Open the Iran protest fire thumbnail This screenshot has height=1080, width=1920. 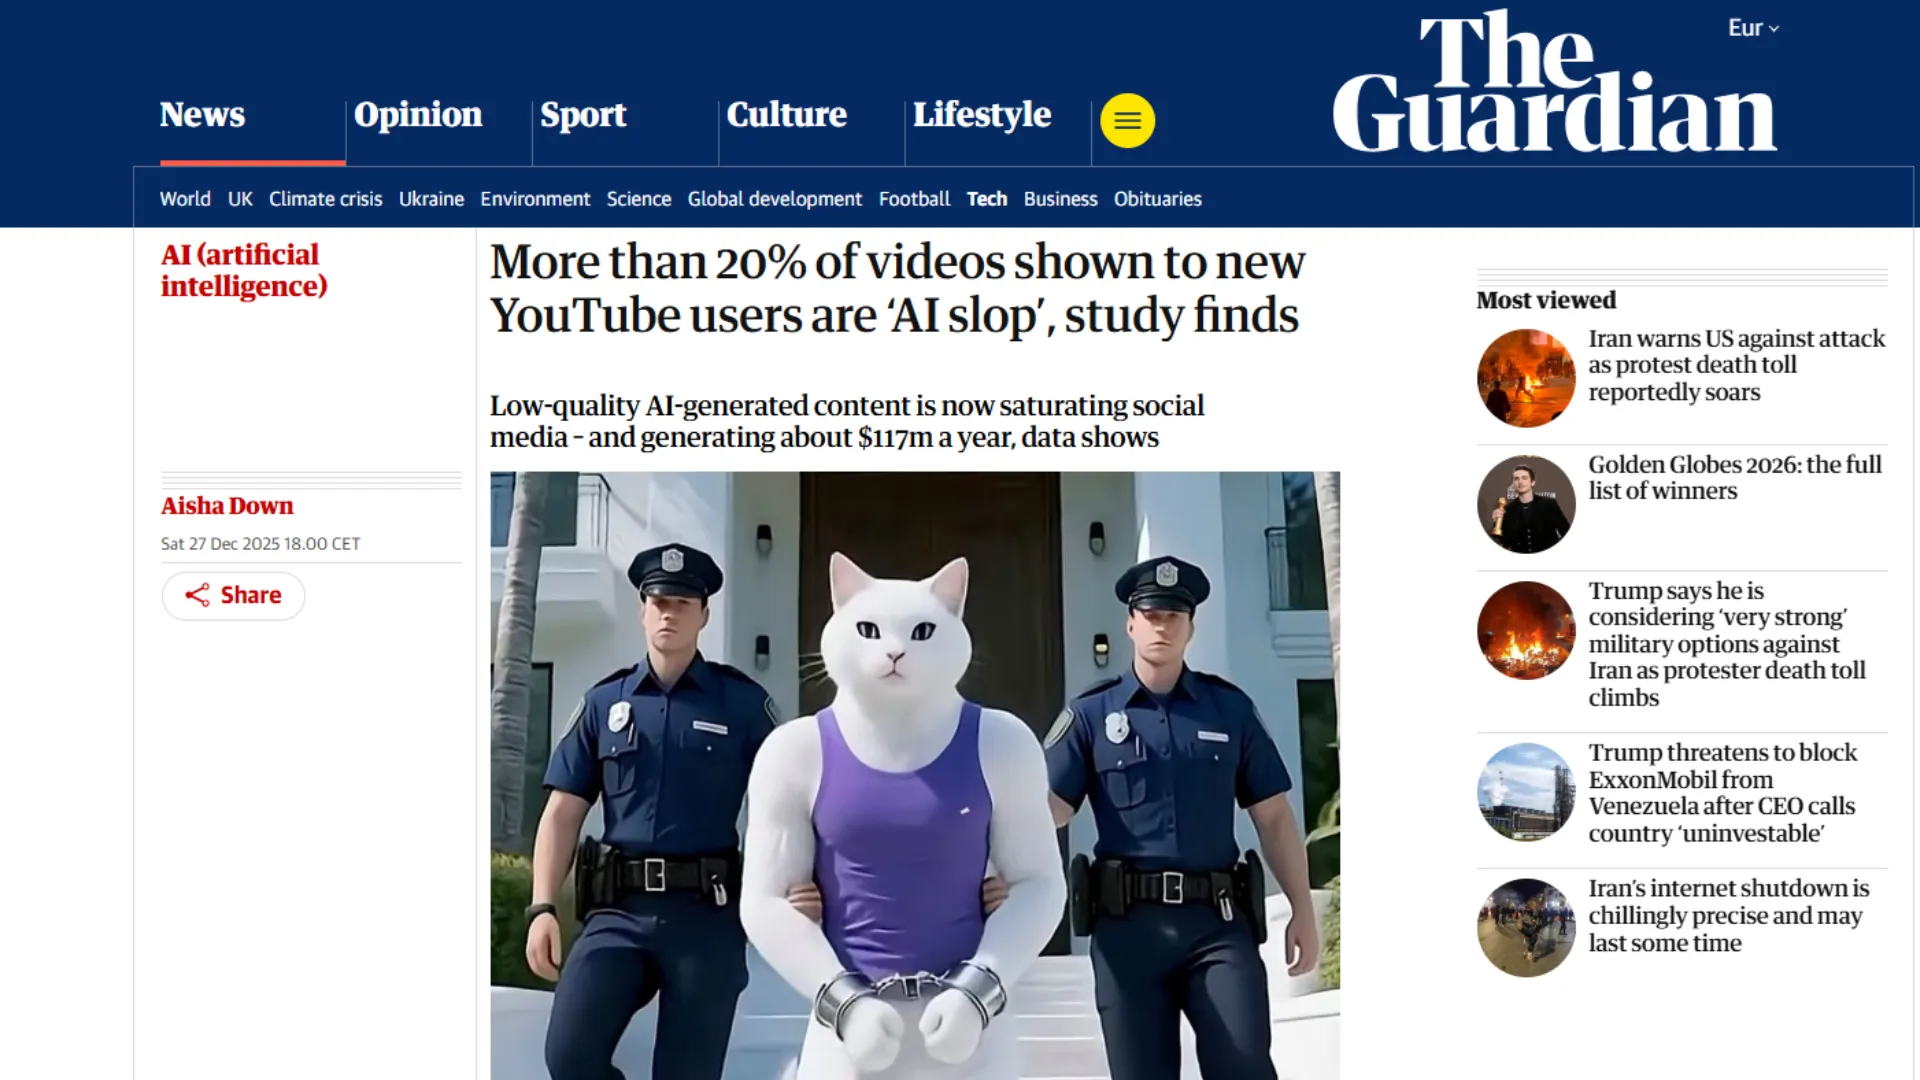[1526, 378]
